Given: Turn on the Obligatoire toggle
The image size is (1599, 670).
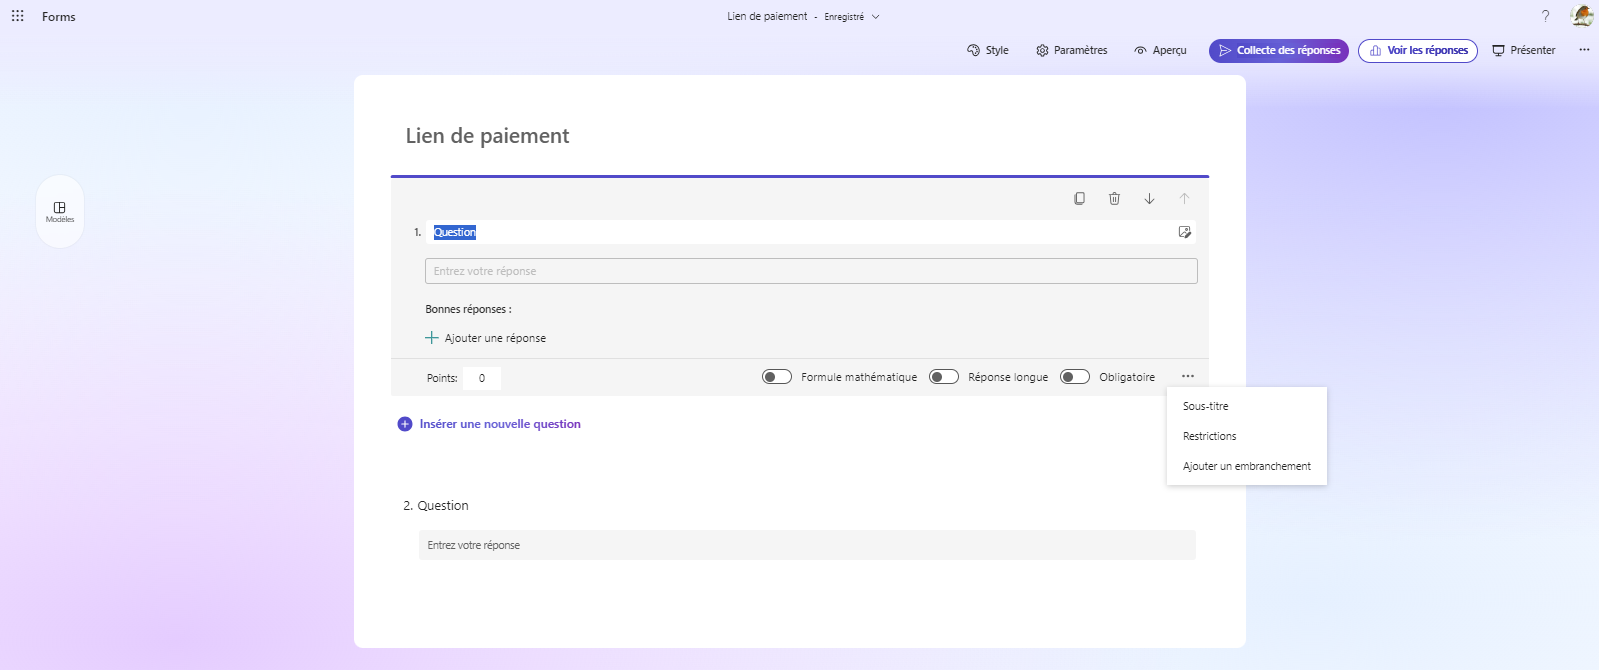Looking at the screenshot, I should tap(1074, 377).
